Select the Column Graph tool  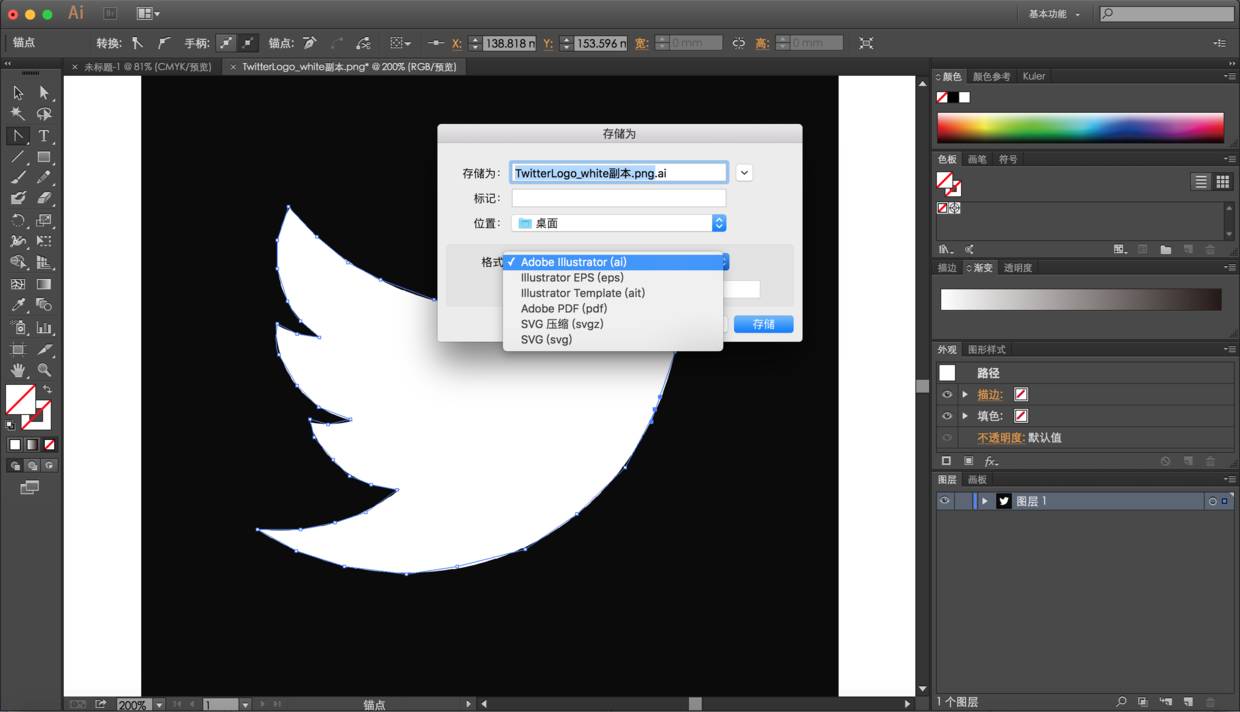tap(44, 328)
